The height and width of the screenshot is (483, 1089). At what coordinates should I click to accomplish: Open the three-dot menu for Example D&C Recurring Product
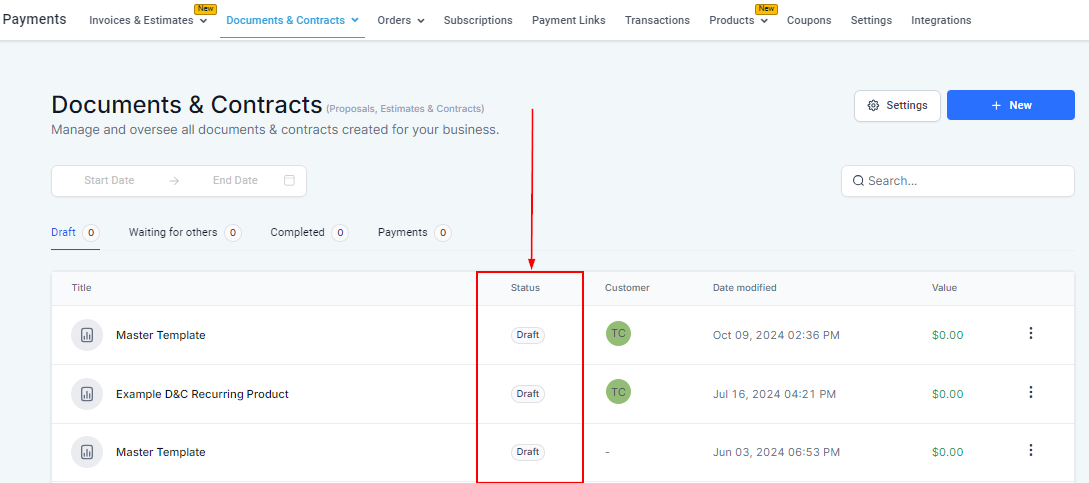(1031, 393)
